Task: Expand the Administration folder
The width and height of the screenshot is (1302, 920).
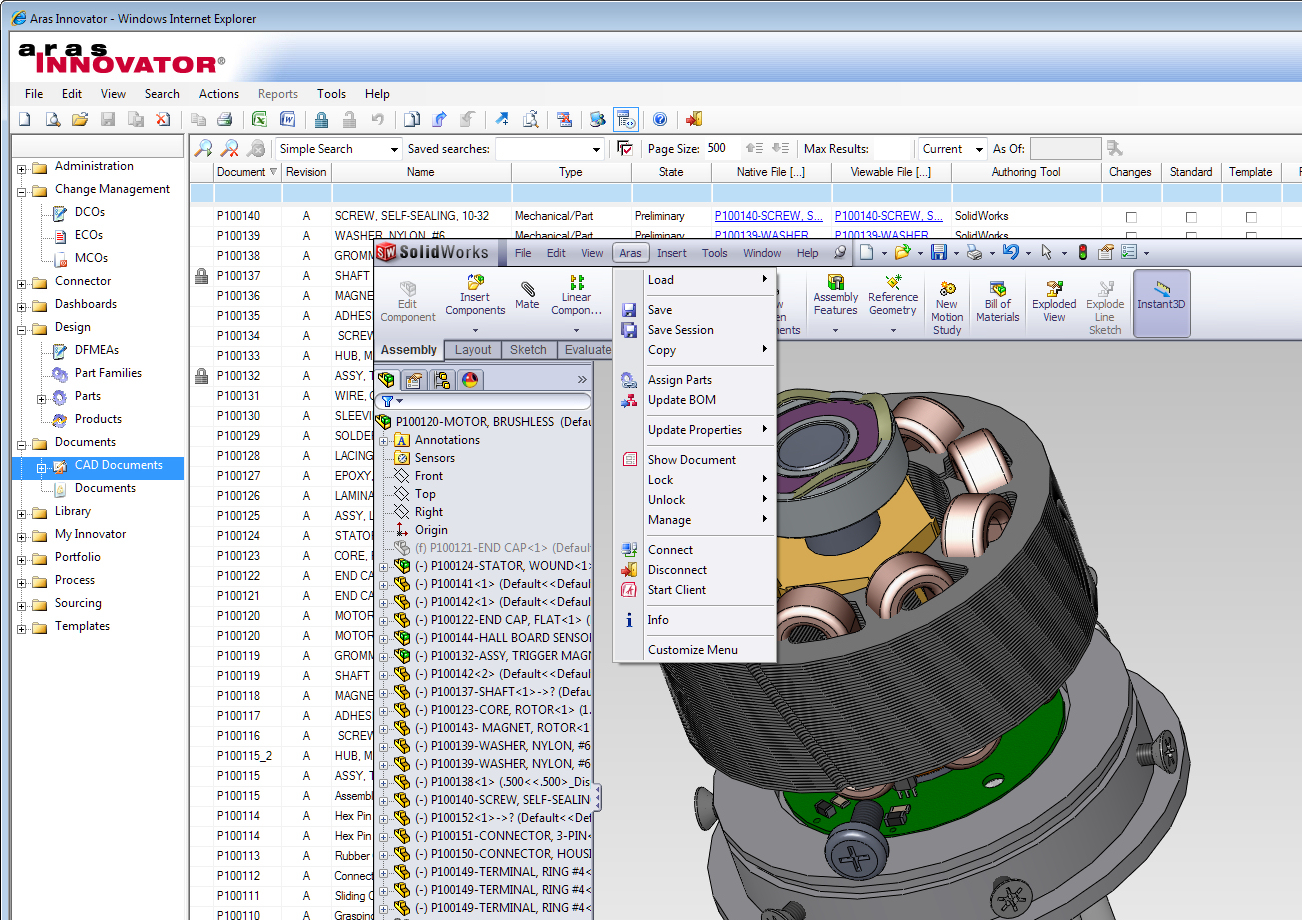Action: pos(22,168)
